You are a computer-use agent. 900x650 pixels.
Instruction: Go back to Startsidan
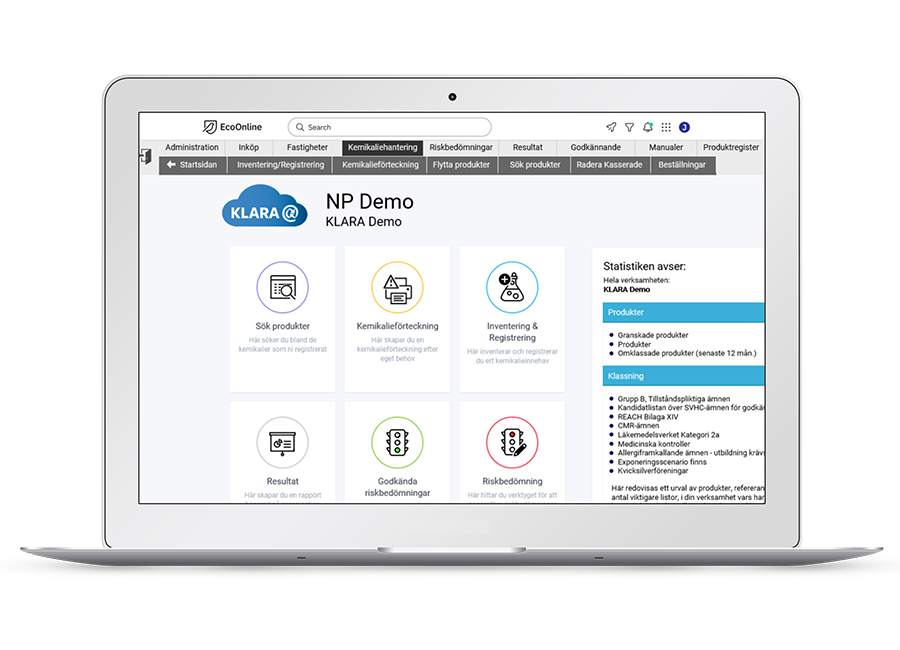(192, 165)
